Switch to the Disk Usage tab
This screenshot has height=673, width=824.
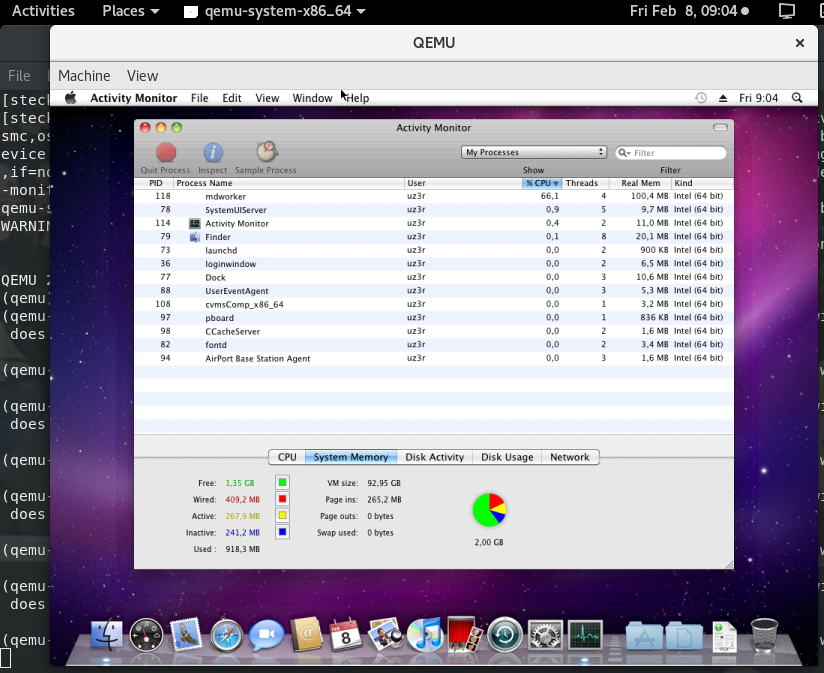[507, 457]
